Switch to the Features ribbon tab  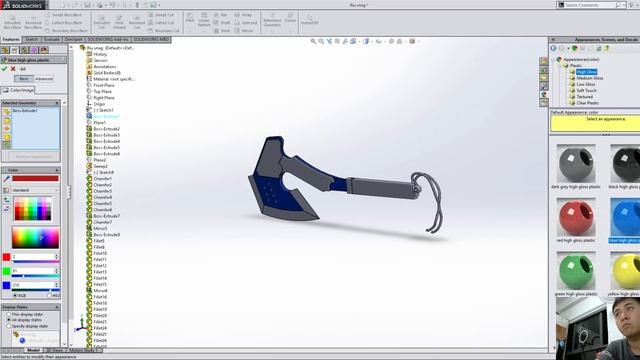[x=11, y=40]
